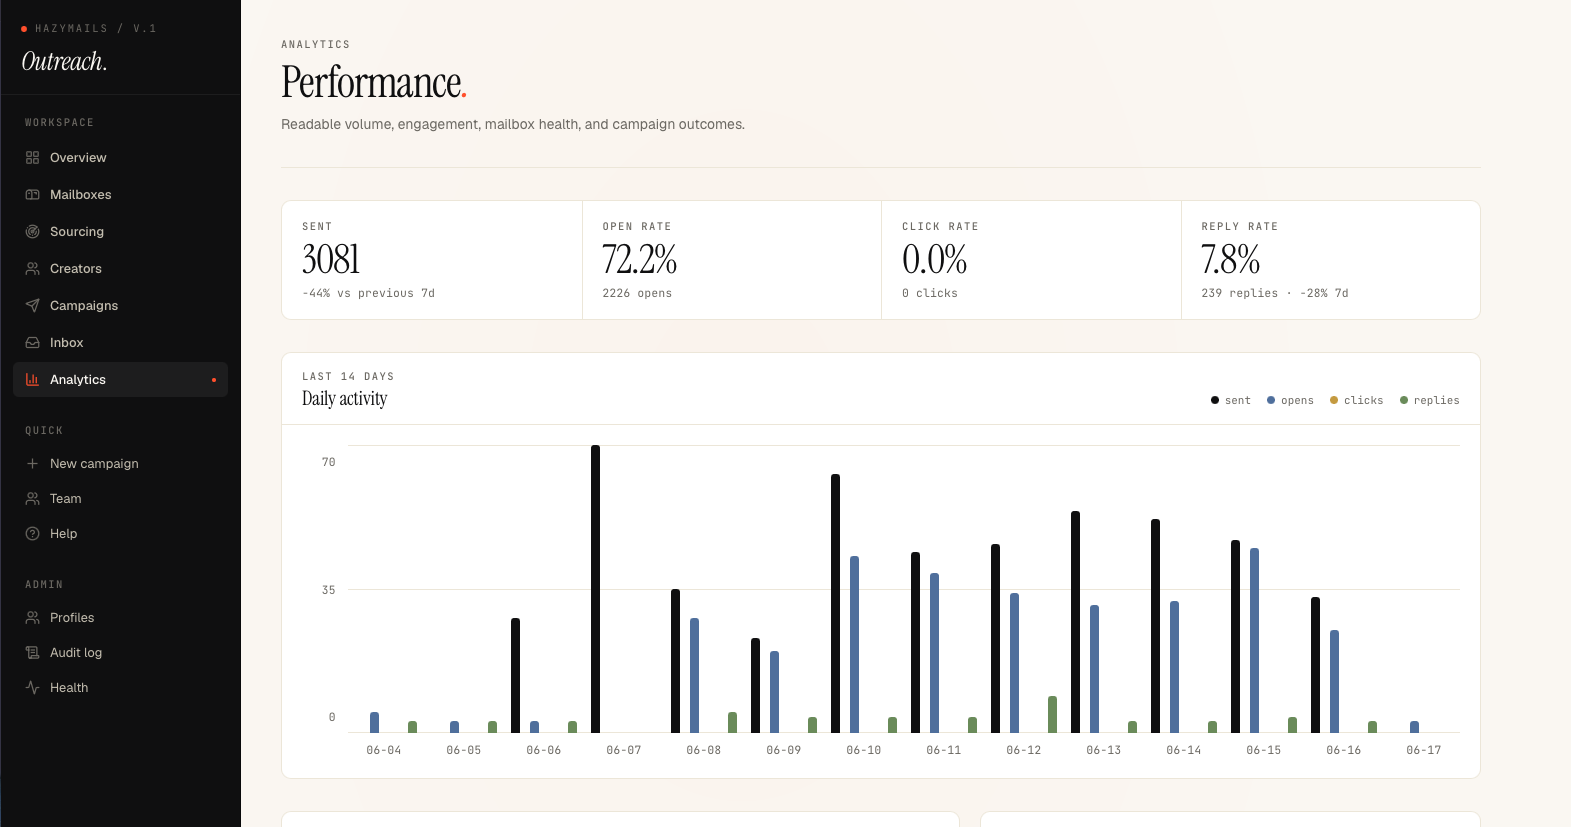
Task: Click the Profiles people icon
Action: click(32, 618)
